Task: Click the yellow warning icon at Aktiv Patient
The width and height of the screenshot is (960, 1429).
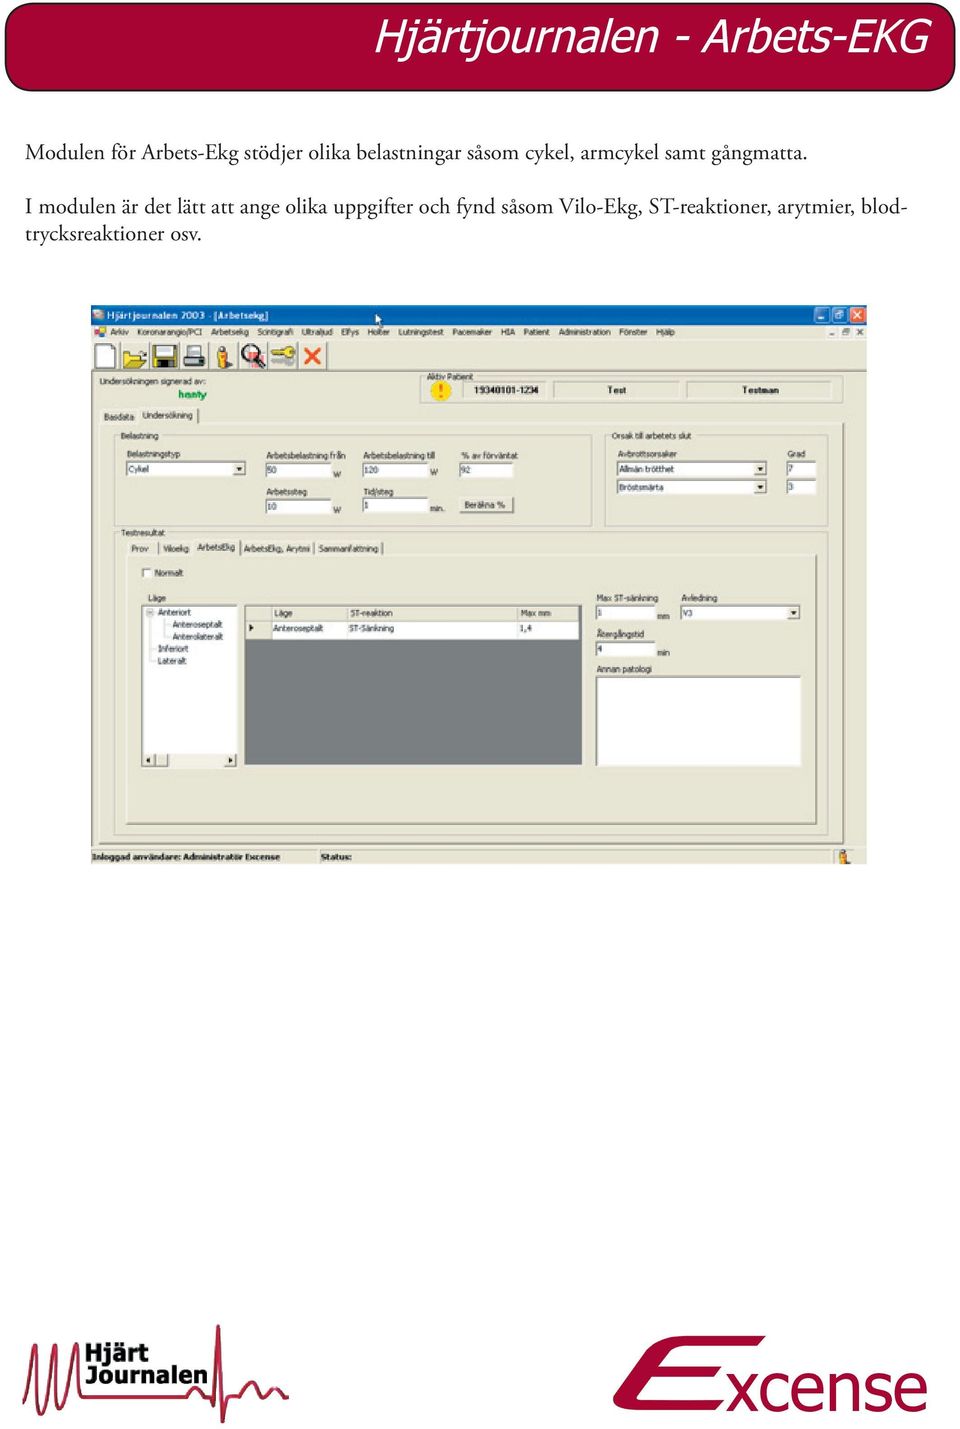Action: pyautogui.click(x=440, y=390)
